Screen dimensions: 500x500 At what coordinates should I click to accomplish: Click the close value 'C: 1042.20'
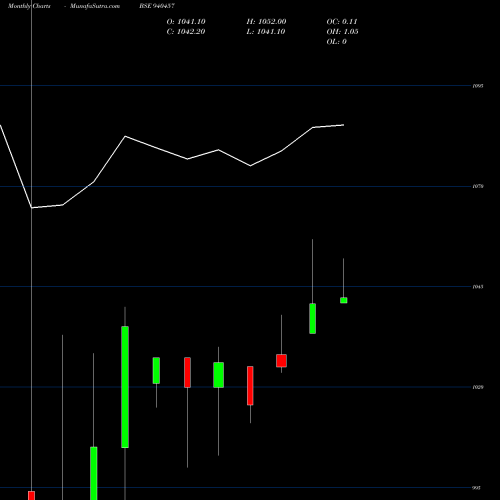pos(186,32)
